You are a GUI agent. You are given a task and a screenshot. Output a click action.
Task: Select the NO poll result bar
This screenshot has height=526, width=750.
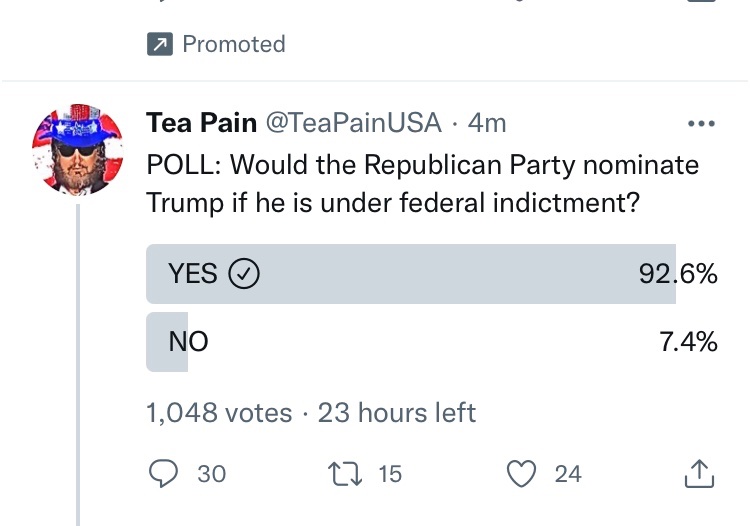coord(167,342)
